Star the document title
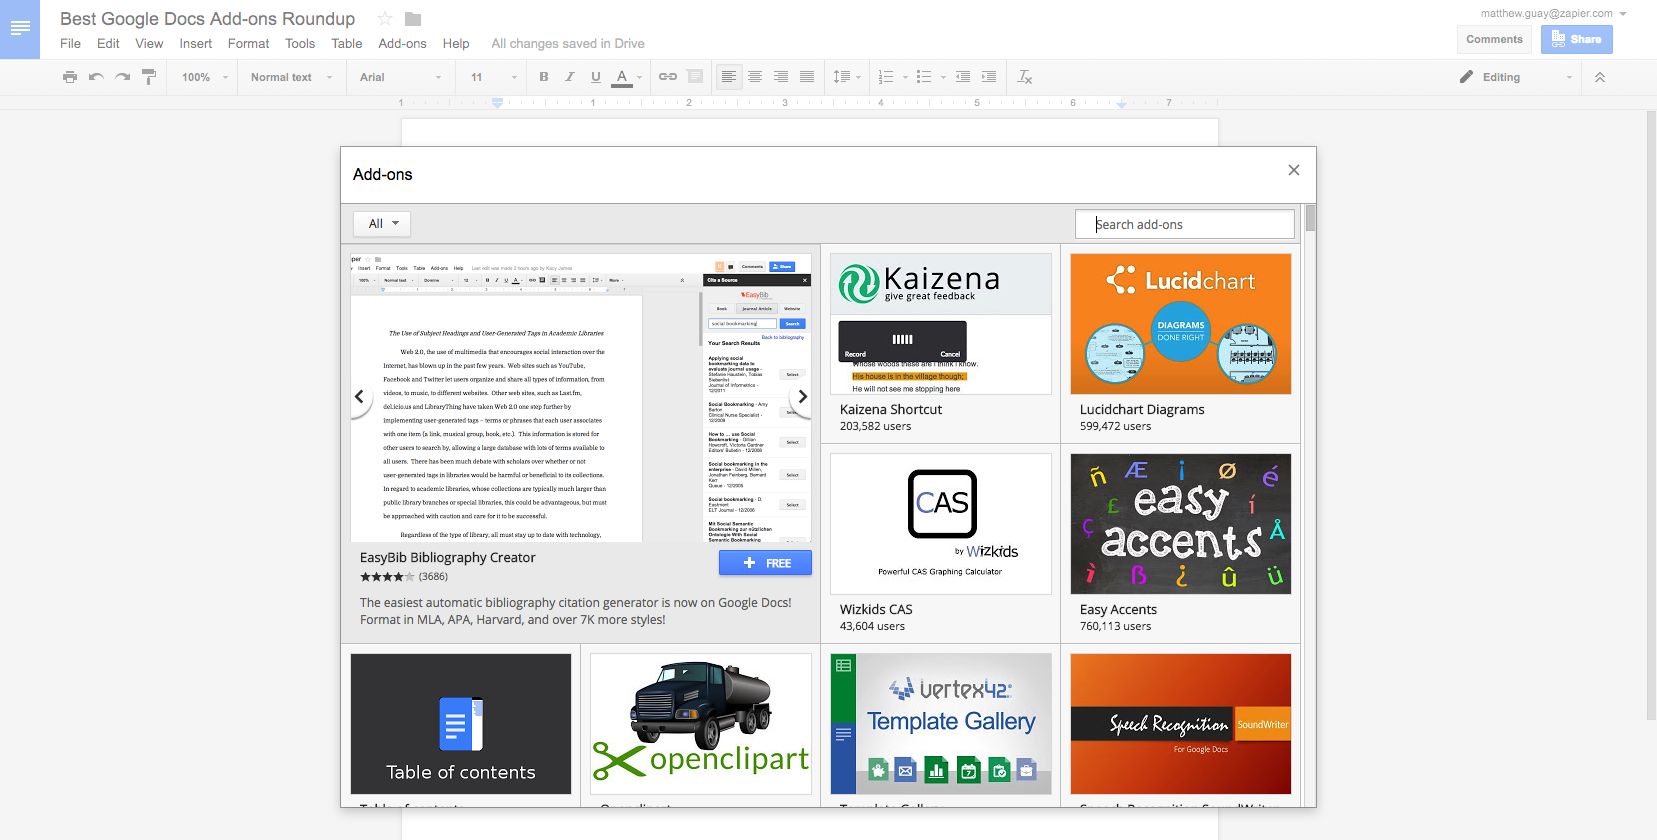This screenshot has width=1657, height=840. click(384, 19)
